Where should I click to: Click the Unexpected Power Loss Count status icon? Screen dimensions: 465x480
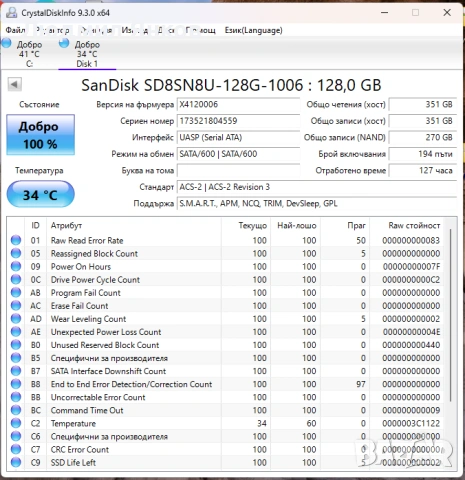[16, 332]
